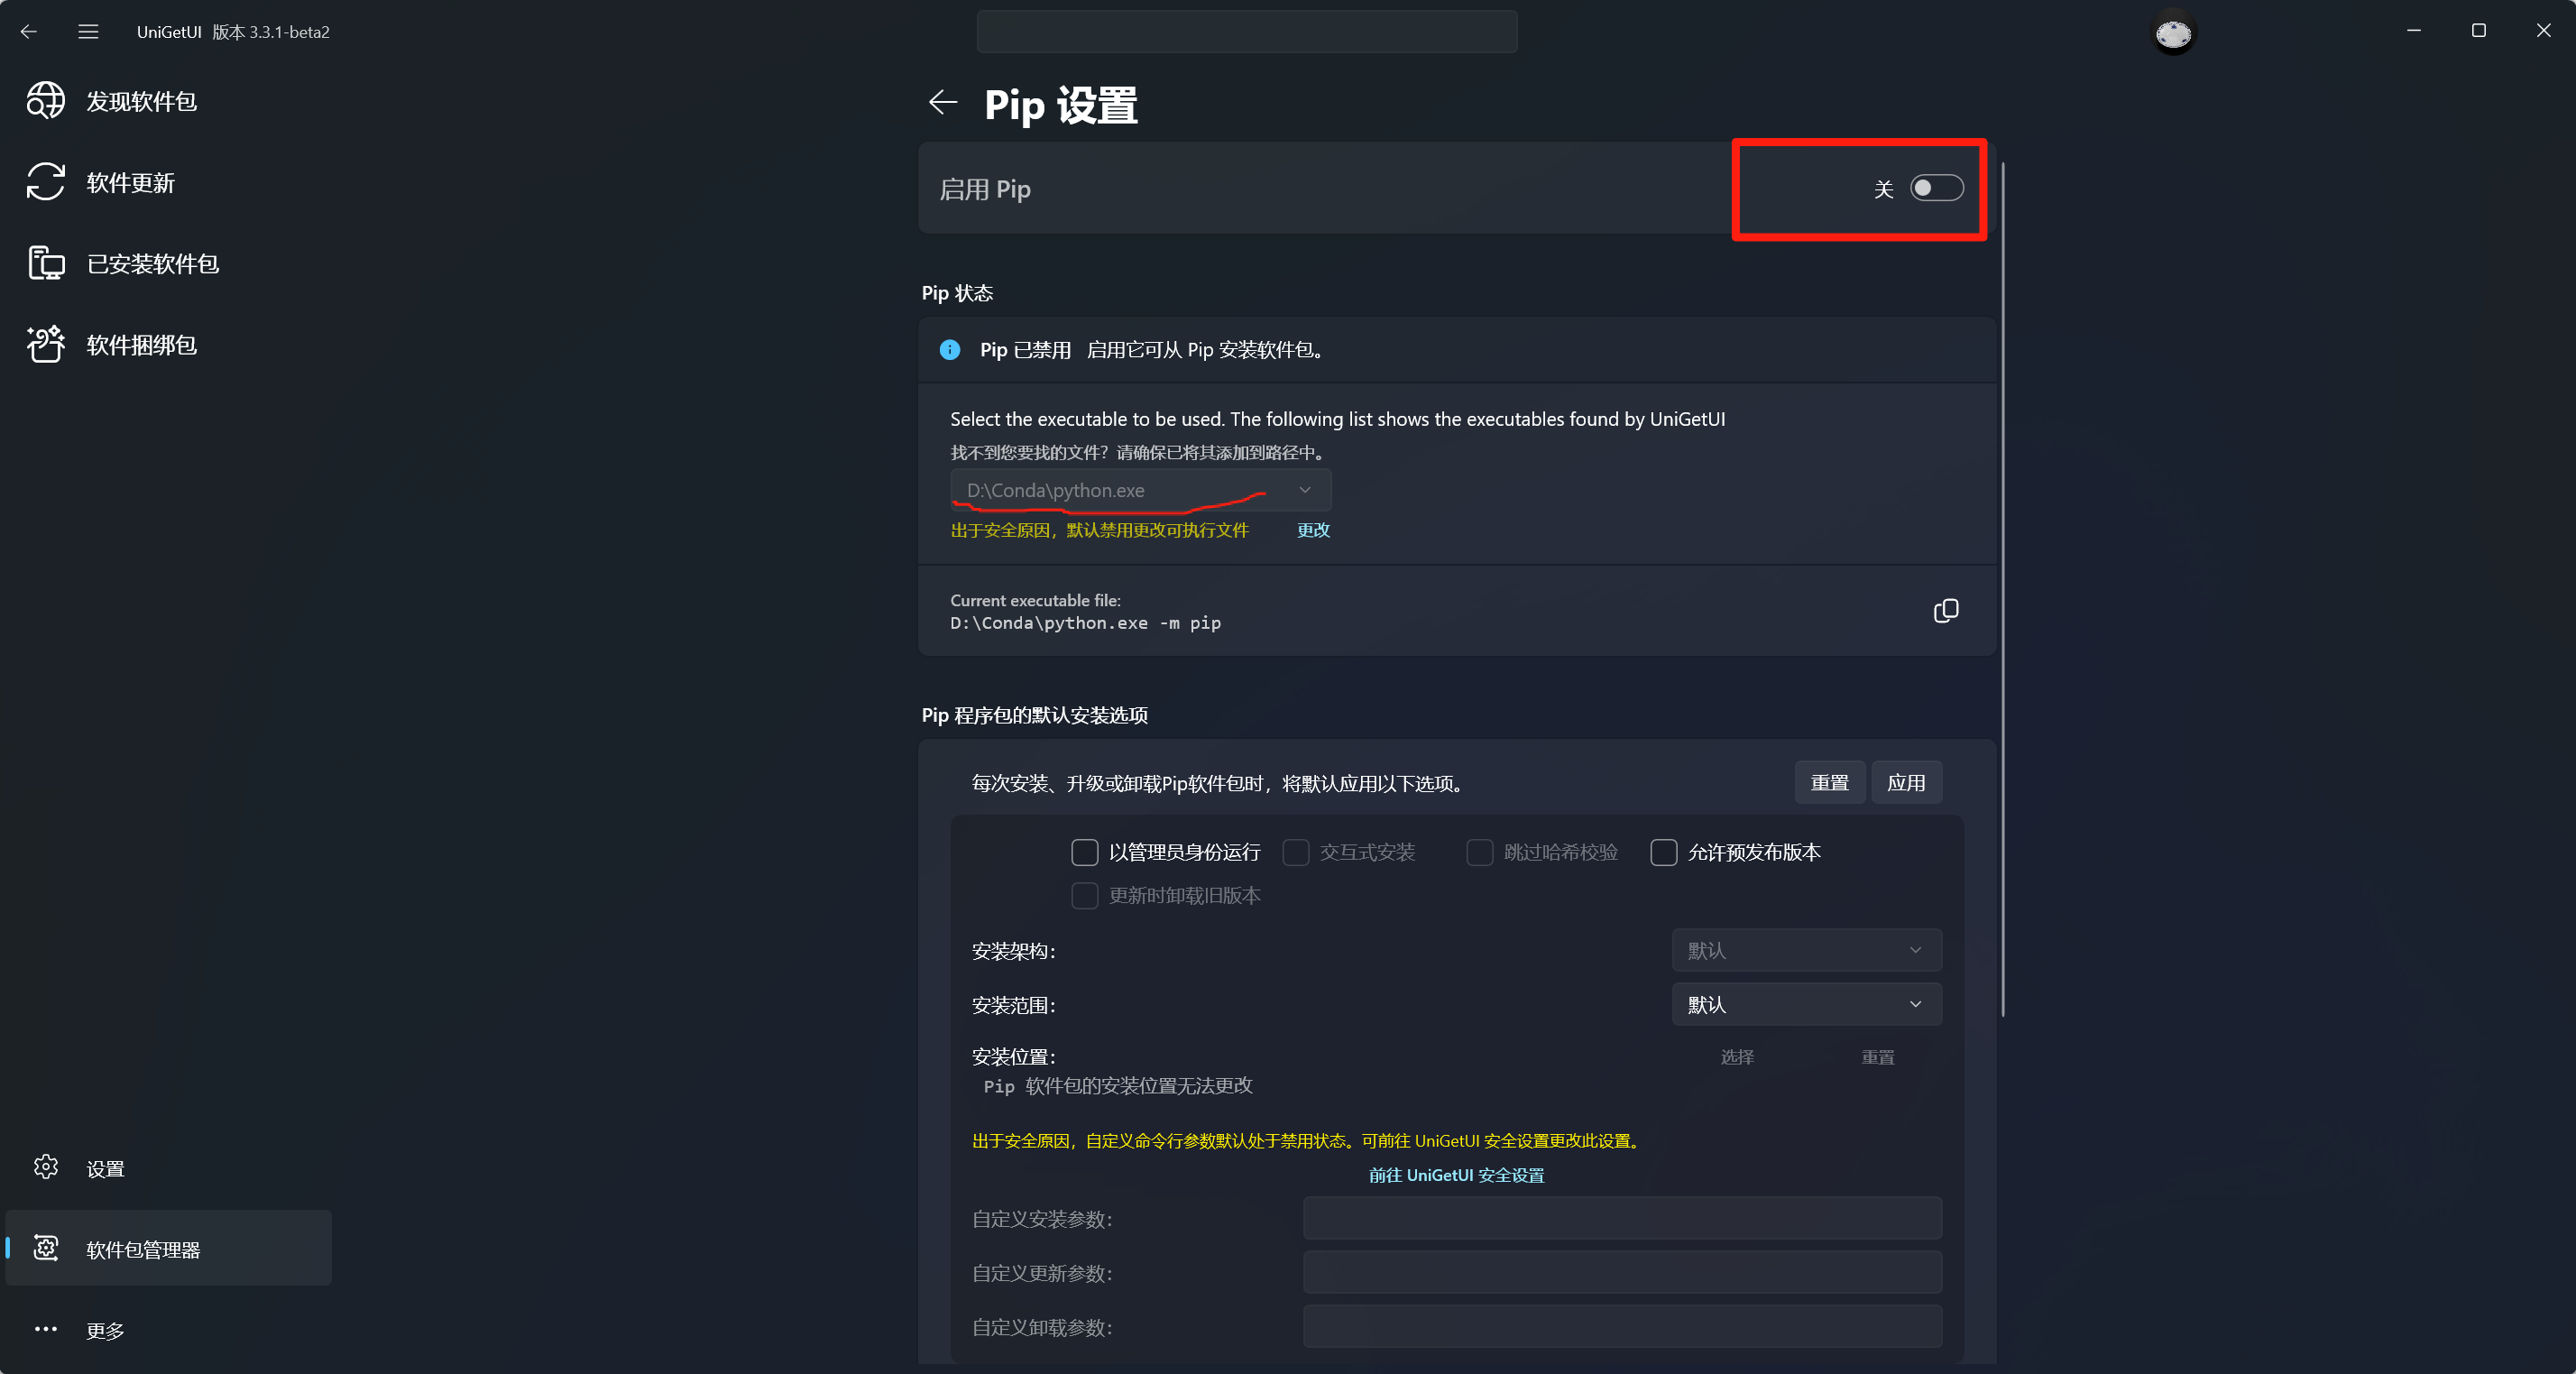
Task: Click the 更改 link for executable
Action: pos(1313,530)
